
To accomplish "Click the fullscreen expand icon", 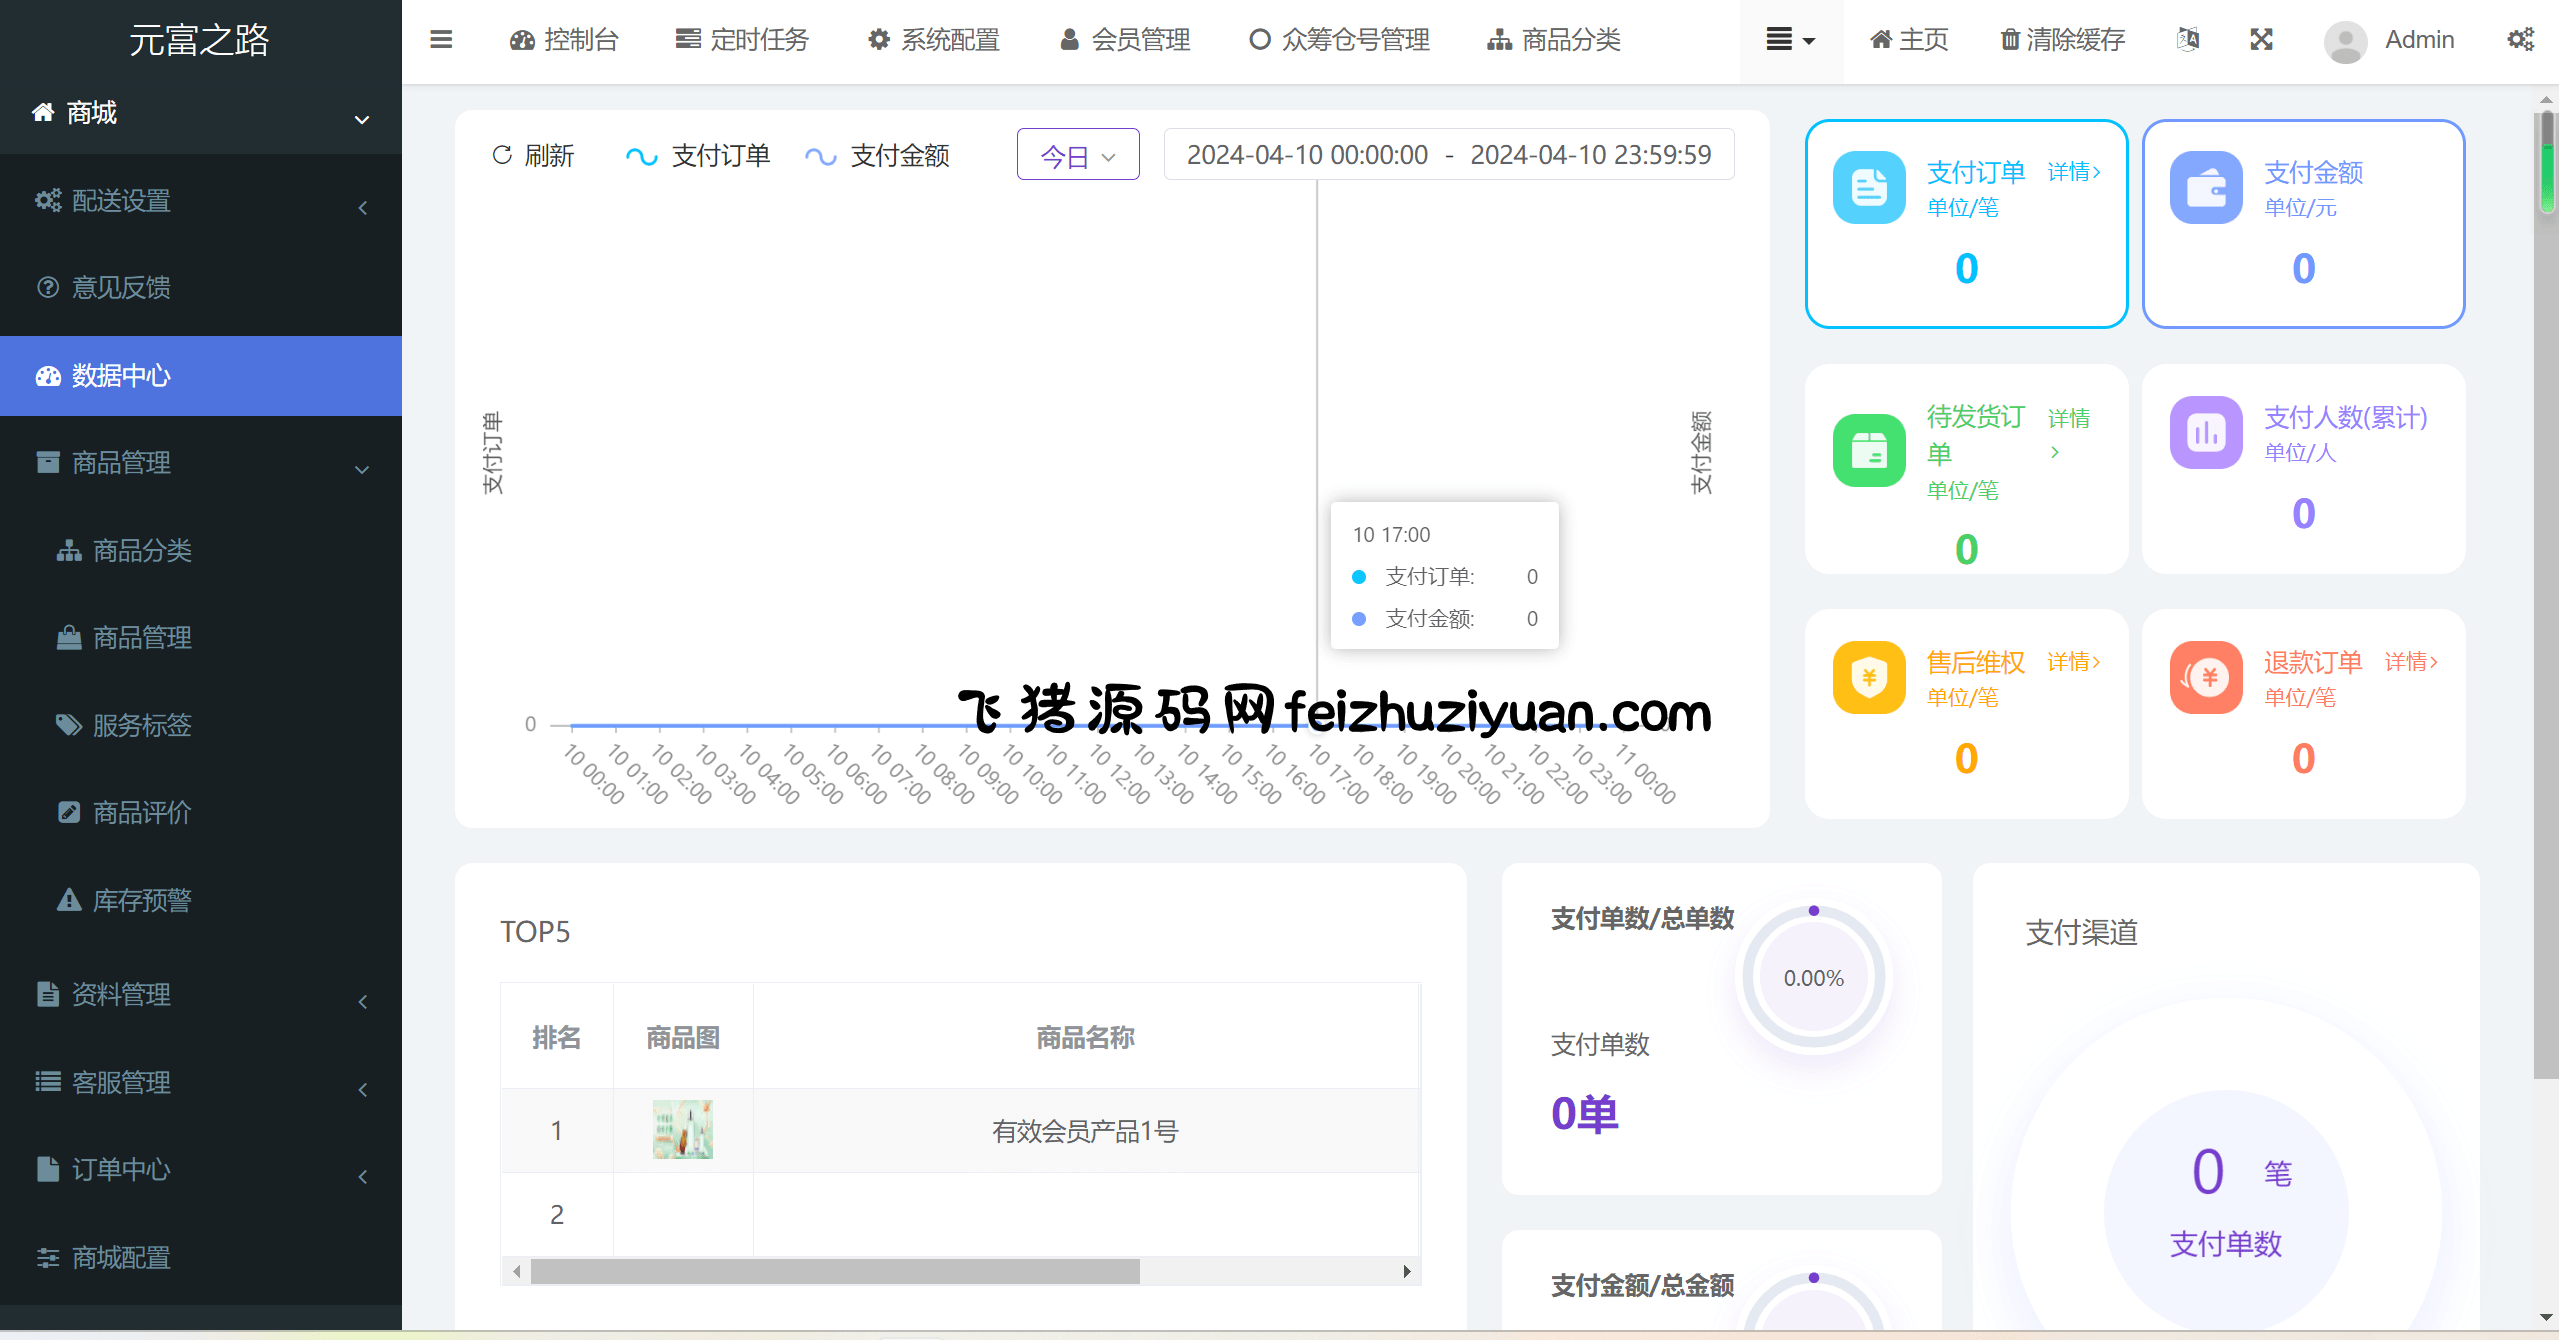I will 2261,40.
